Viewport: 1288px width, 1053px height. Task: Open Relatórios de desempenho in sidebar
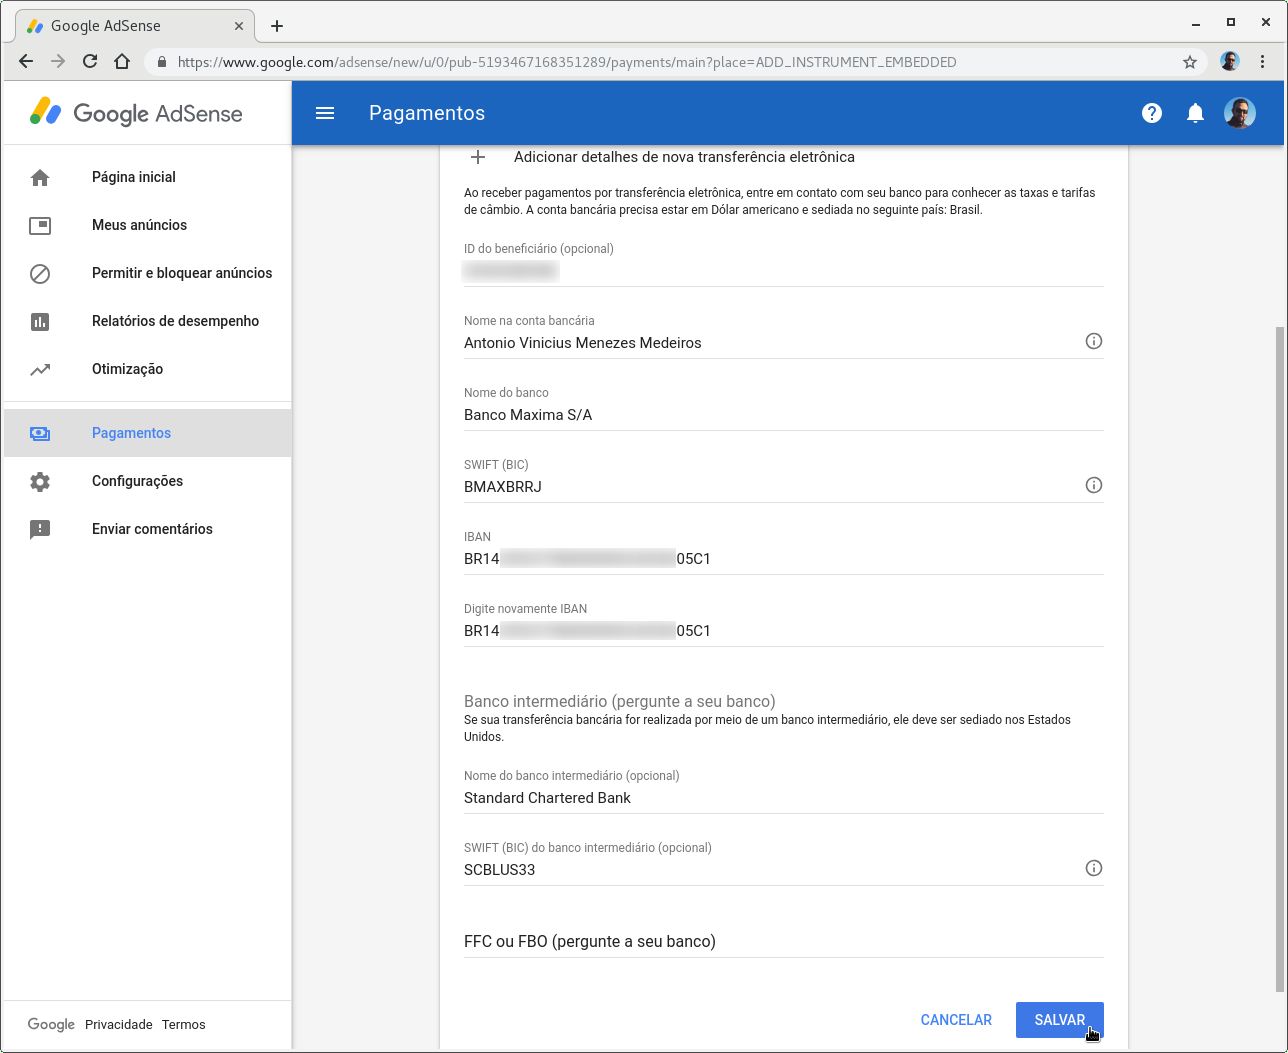click(148, 321)
